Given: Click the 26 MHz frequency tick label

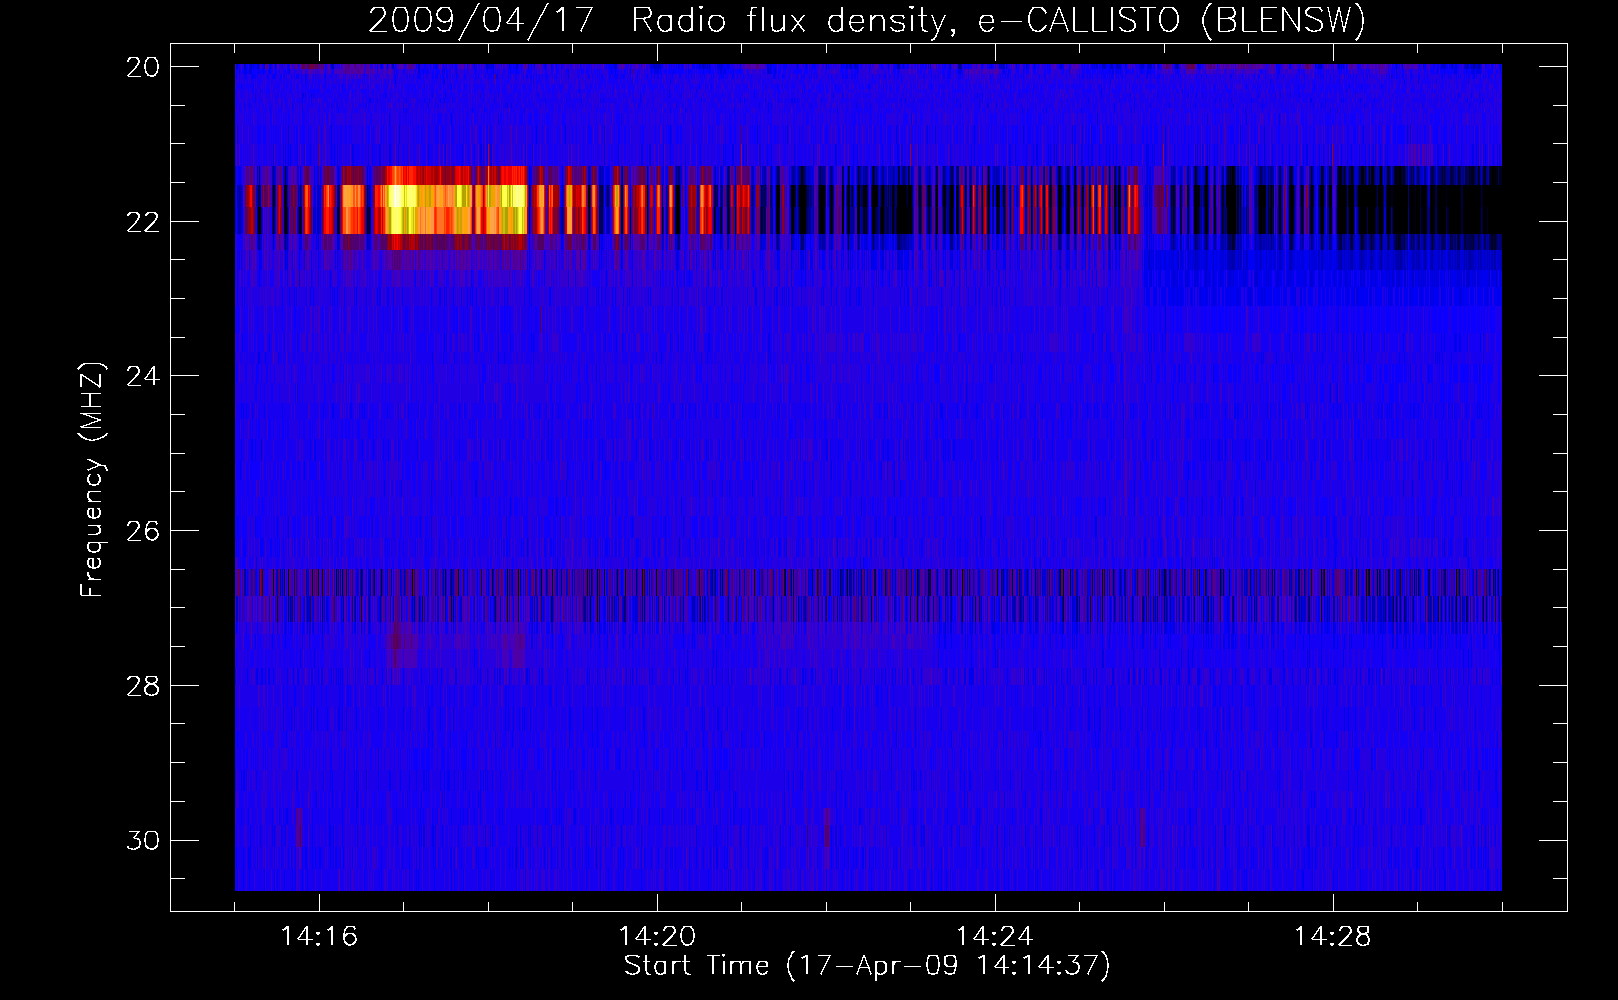Looking at the screenshot, I should [142, 531].
